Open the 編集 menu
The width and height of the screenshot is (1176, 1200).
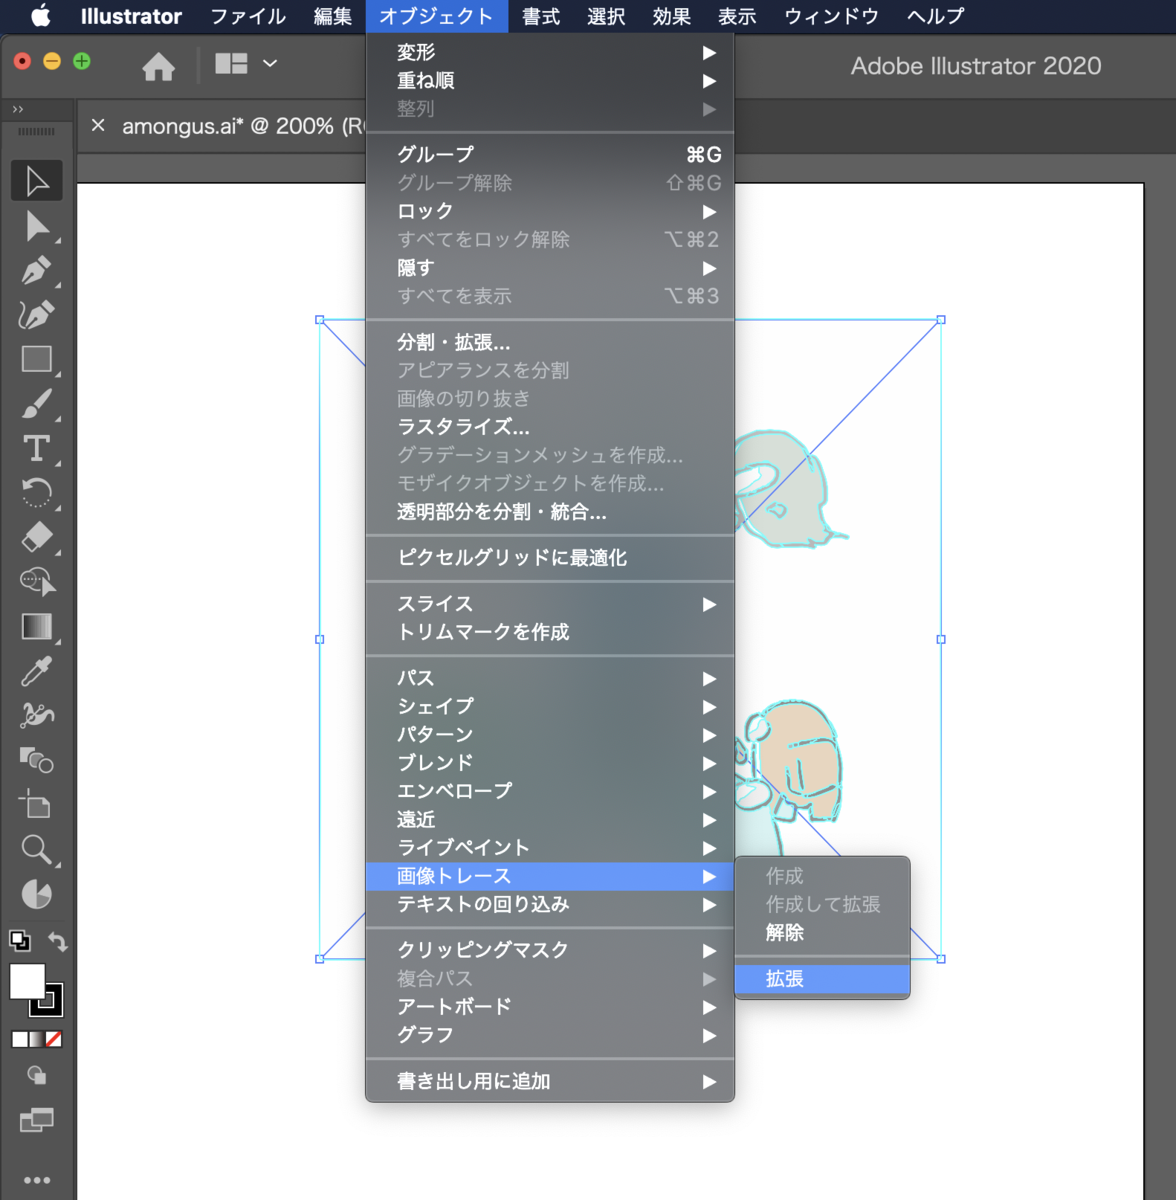333,16
